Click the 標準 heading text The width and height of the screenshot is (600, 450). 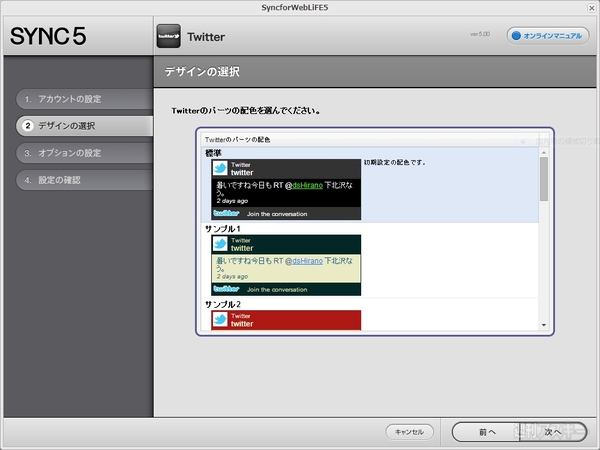(213, 153)
